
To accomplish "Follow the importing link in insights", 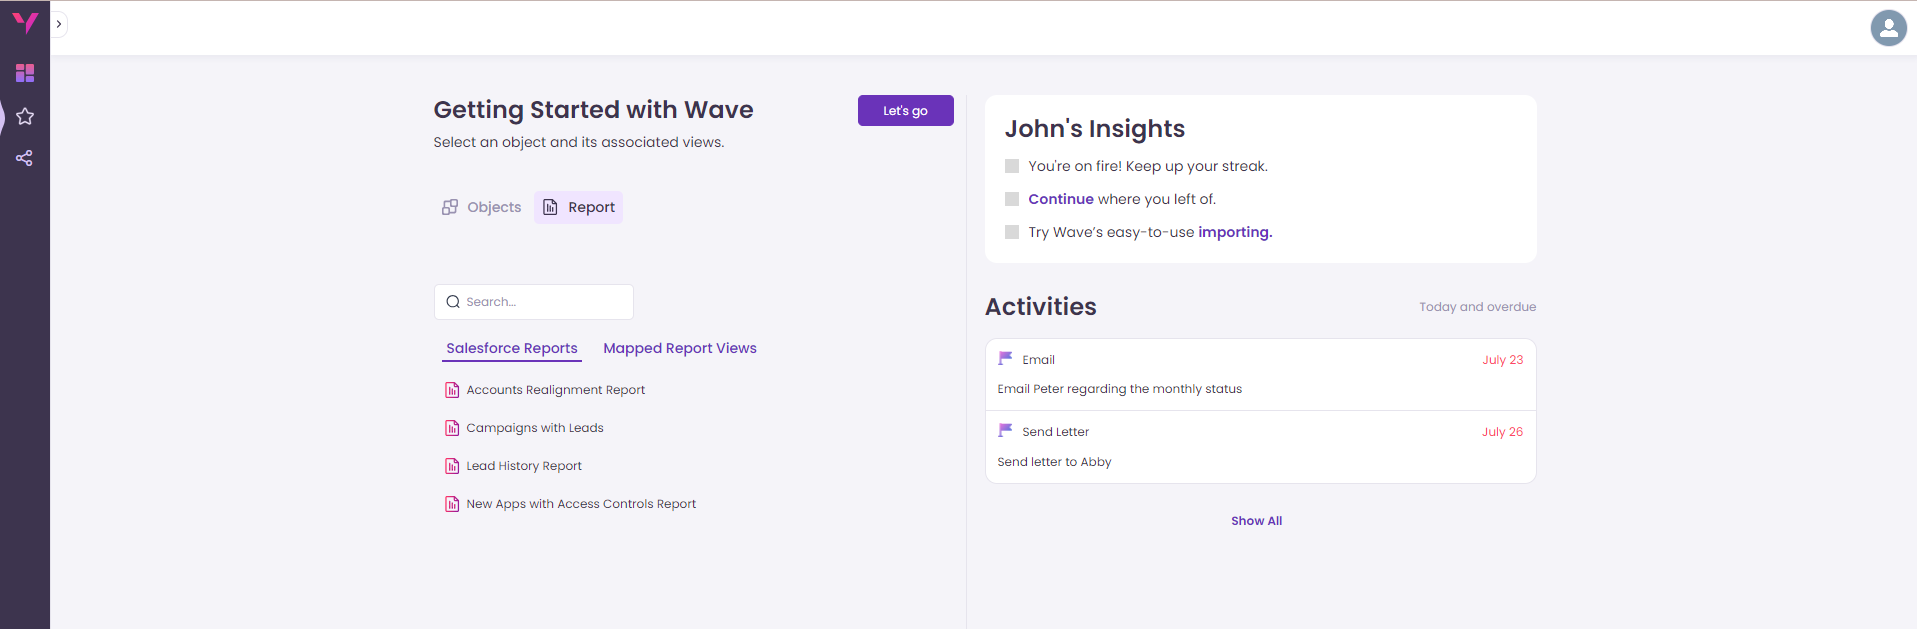I will pos(1235,232).
